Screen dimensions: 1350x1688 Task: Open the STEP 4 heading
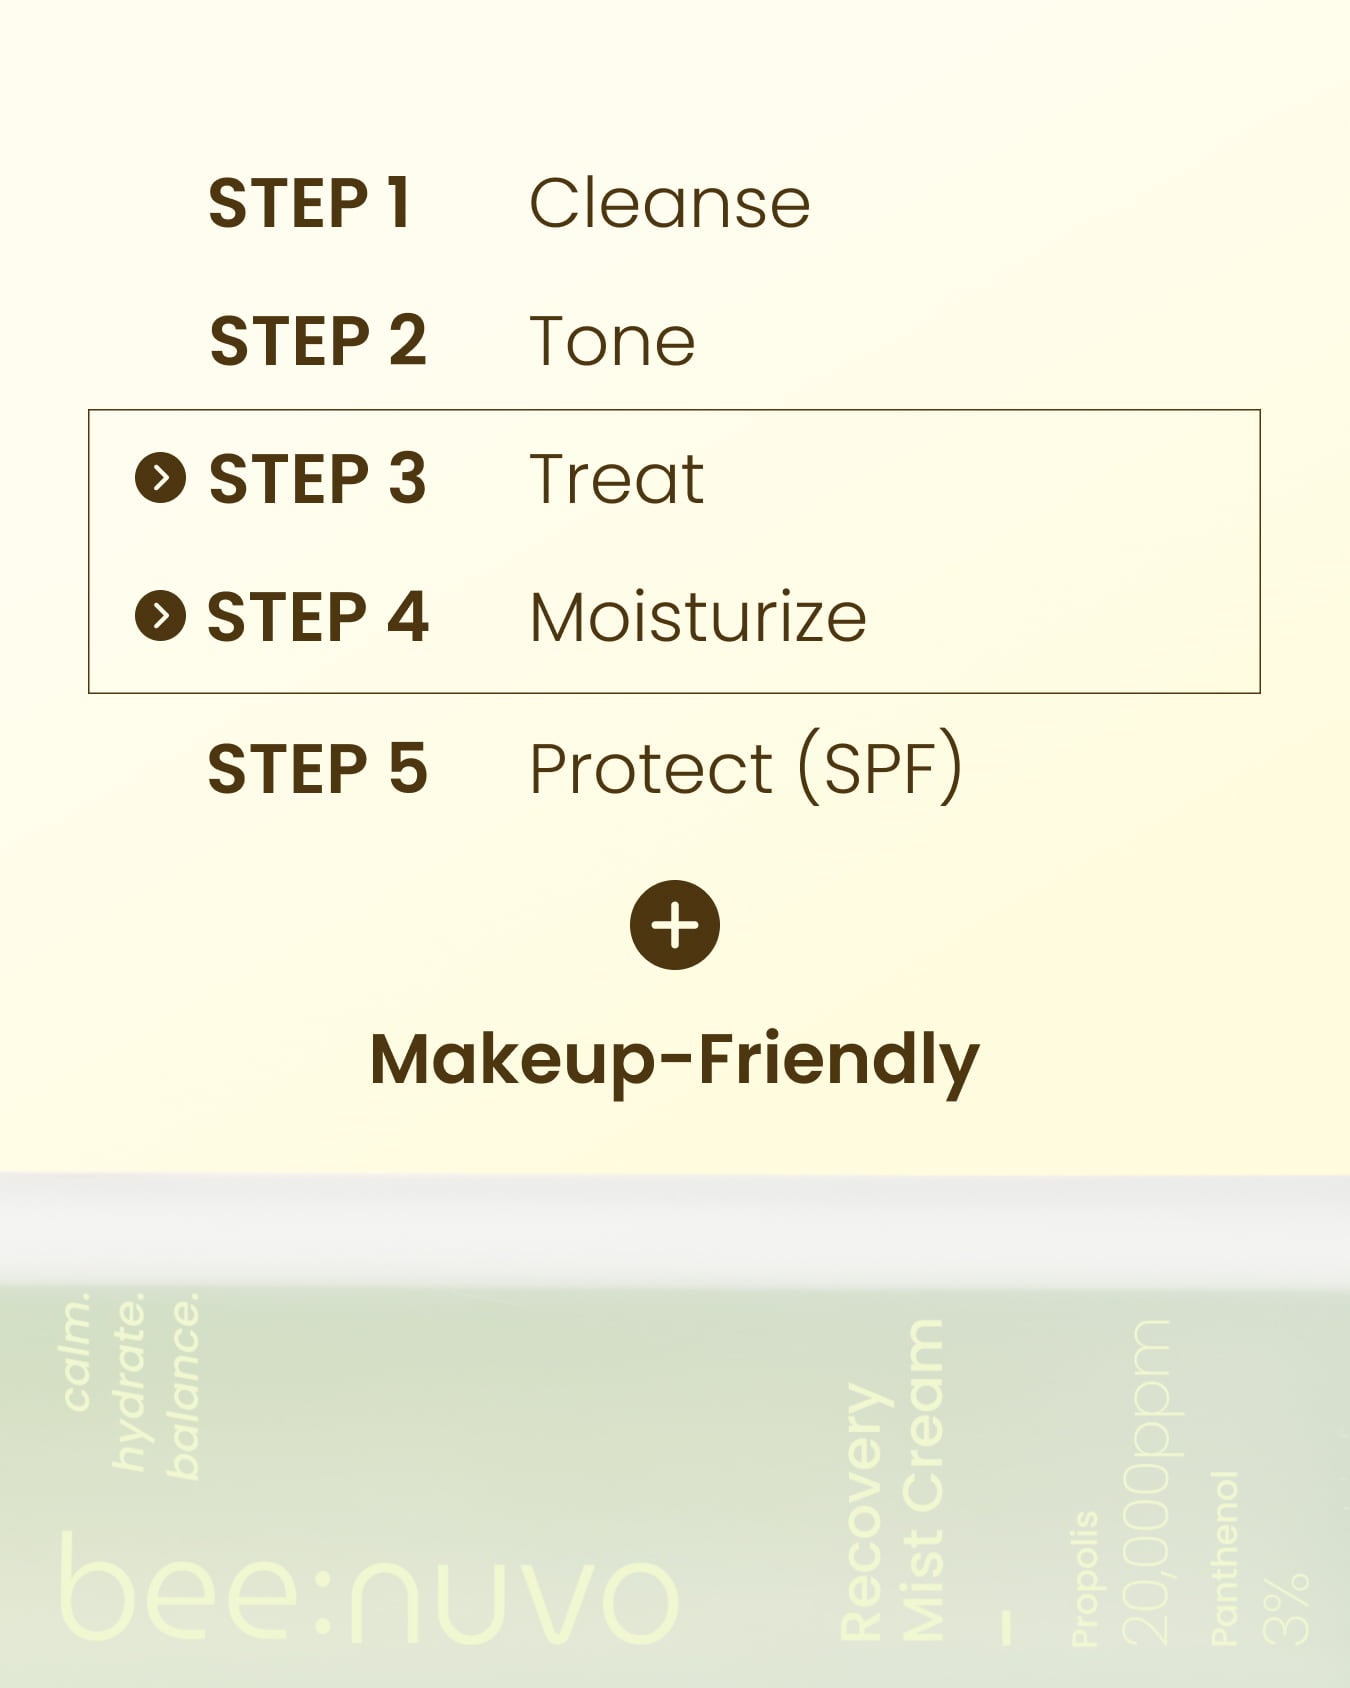pyautogui.click(x=318, y=616)
